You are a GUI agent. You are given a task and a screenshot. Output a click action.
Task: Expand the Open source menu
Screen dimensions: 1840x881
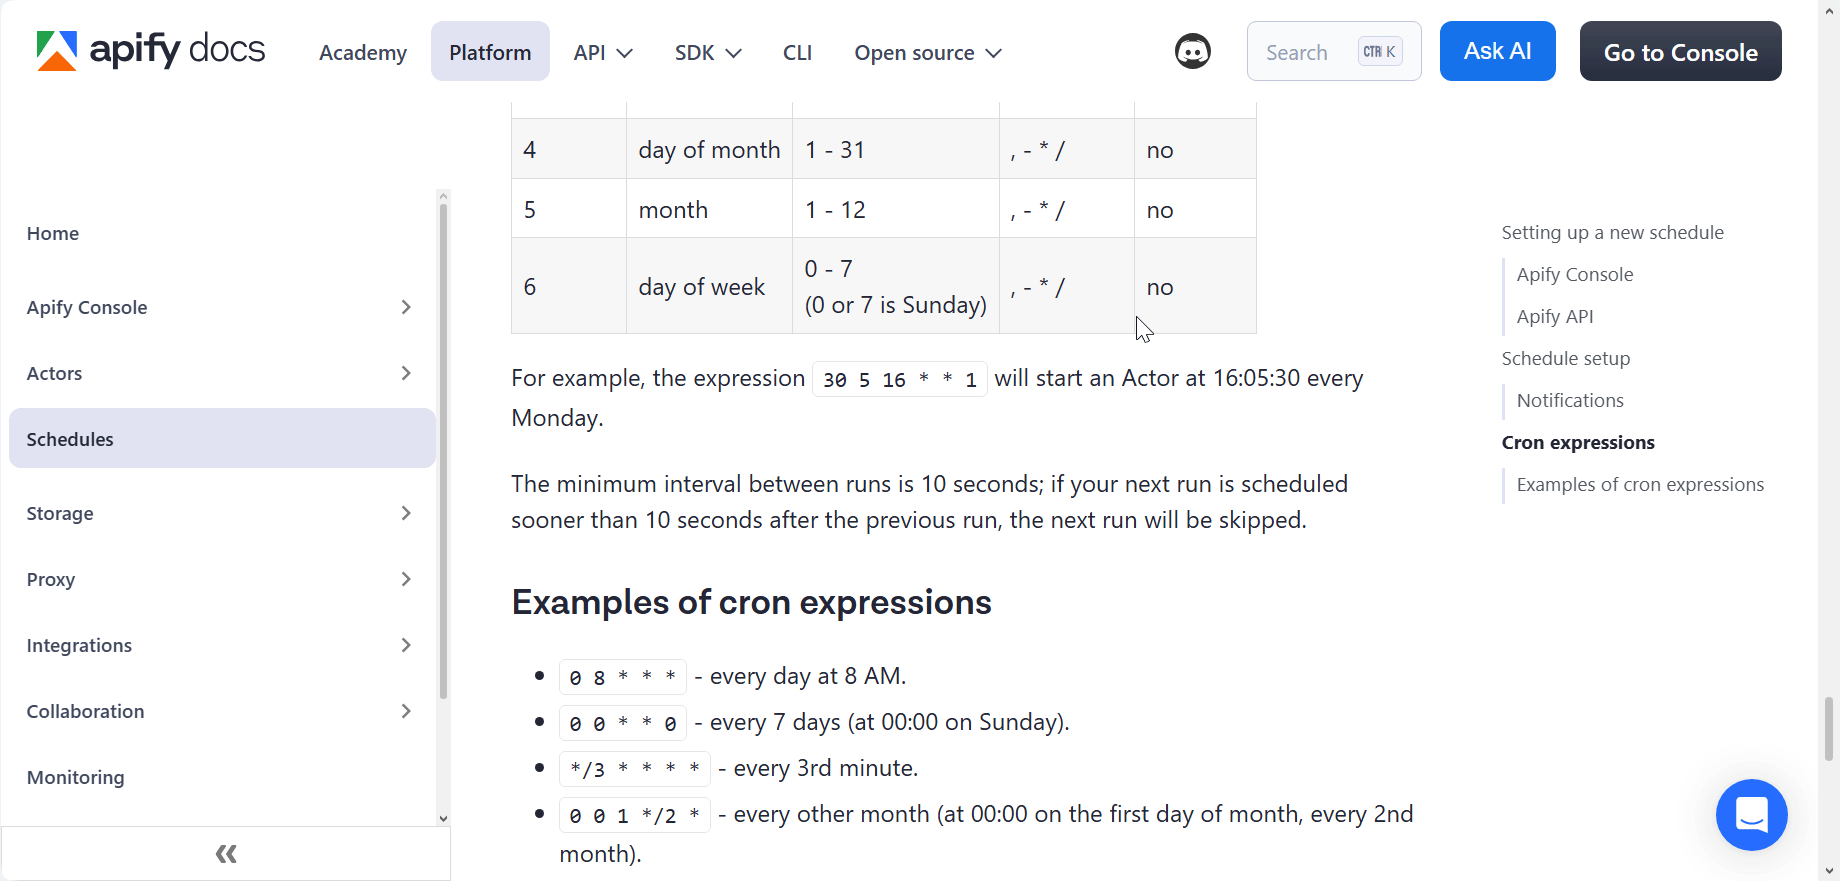[926, 52]
